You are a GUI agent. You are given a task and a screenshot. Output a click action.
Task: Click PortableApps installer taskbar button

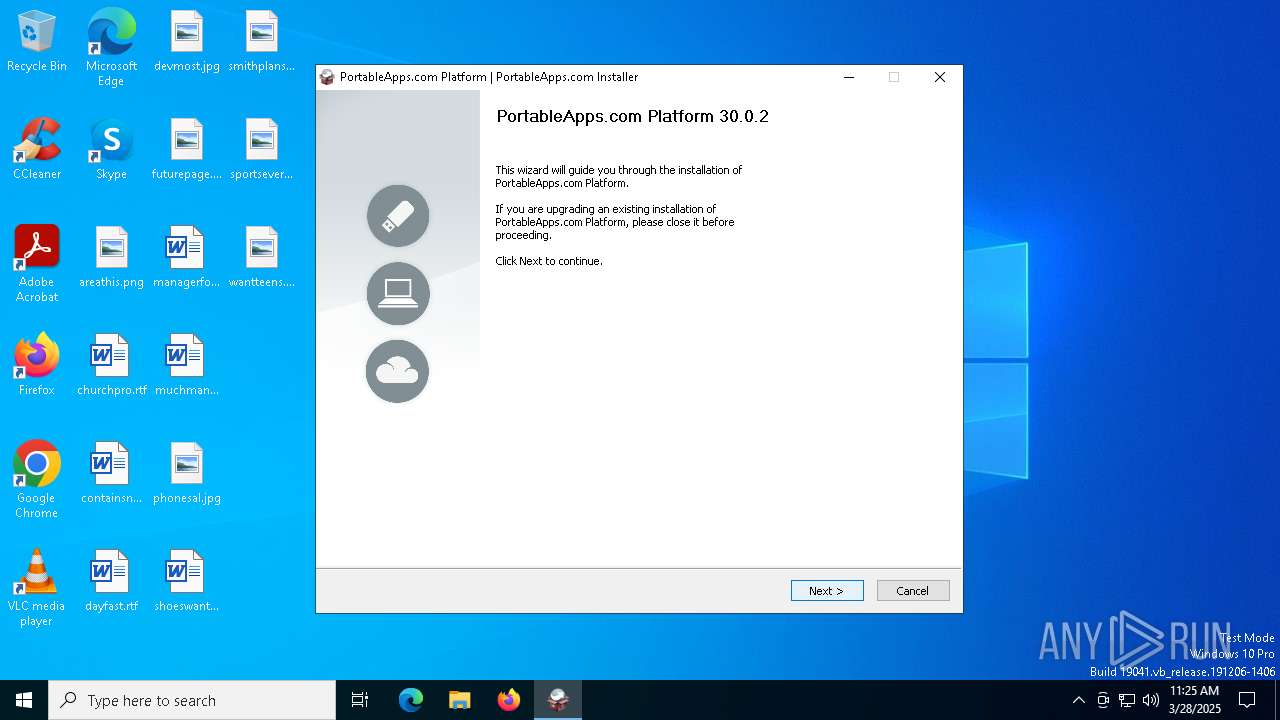pos(558,700)
